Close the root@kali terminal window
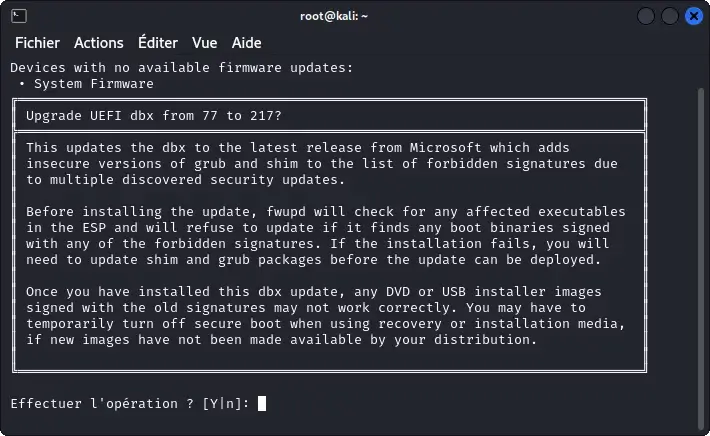The width and height of the screenshot is (710, 436). (692, 16)
